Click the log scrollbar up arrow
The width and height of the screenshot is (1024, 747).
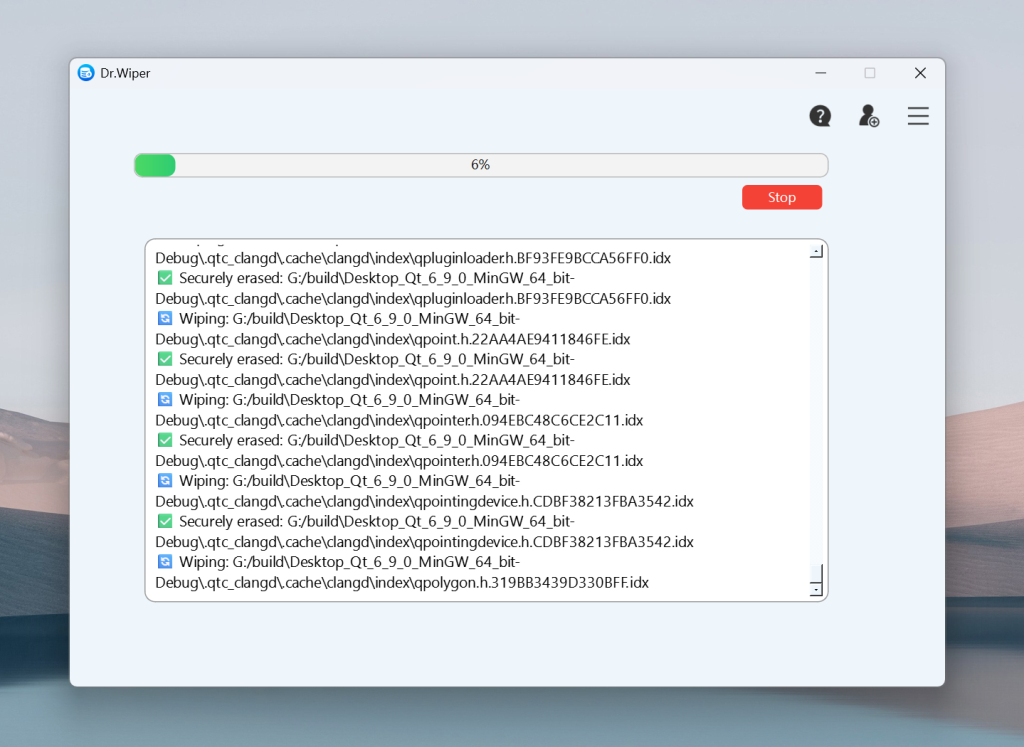815,250
